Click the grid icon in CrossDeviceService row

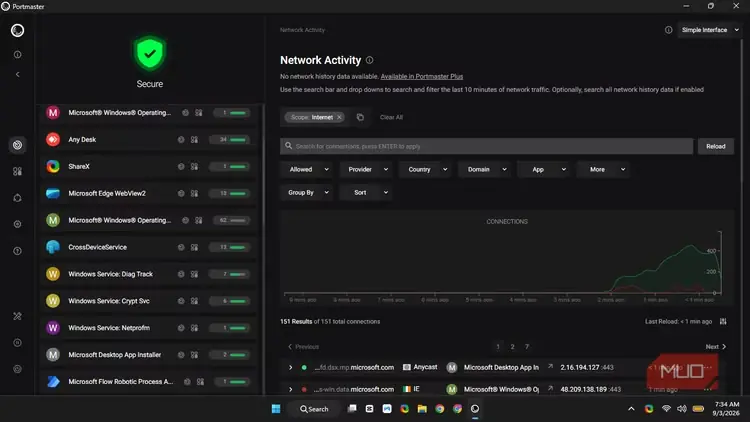(194, 247)
